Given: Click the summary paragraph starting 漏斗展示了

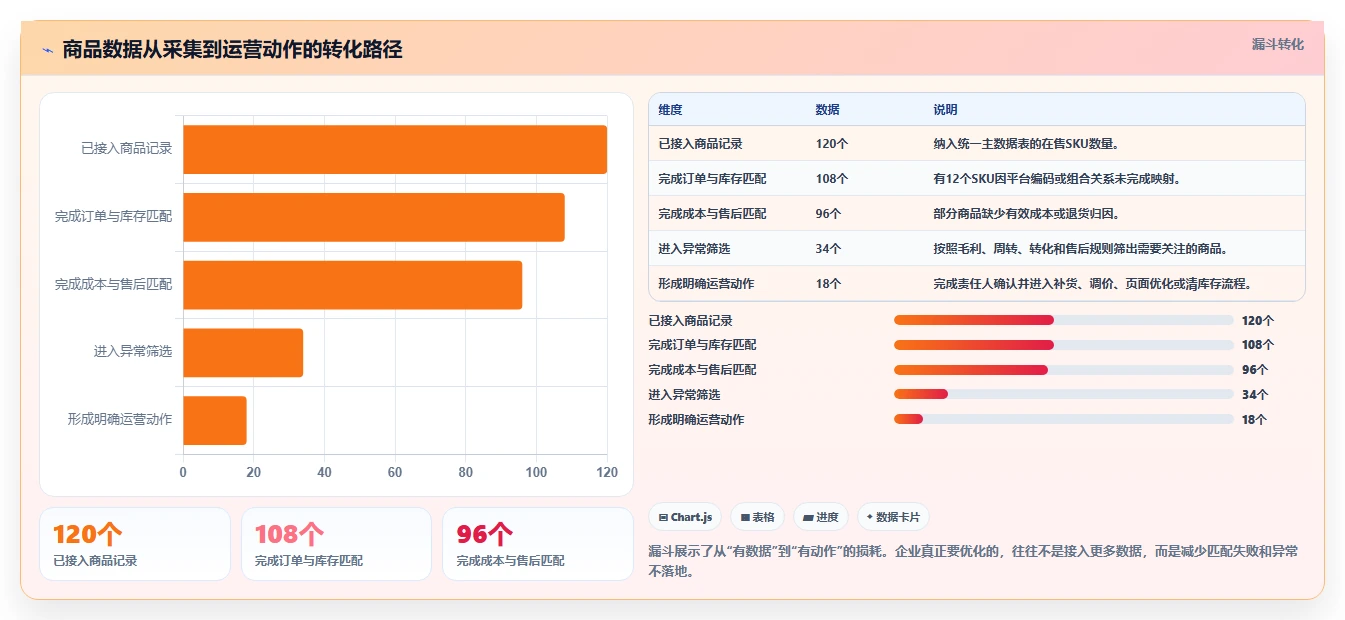Looking at the screenshot, I should (973, 561).
